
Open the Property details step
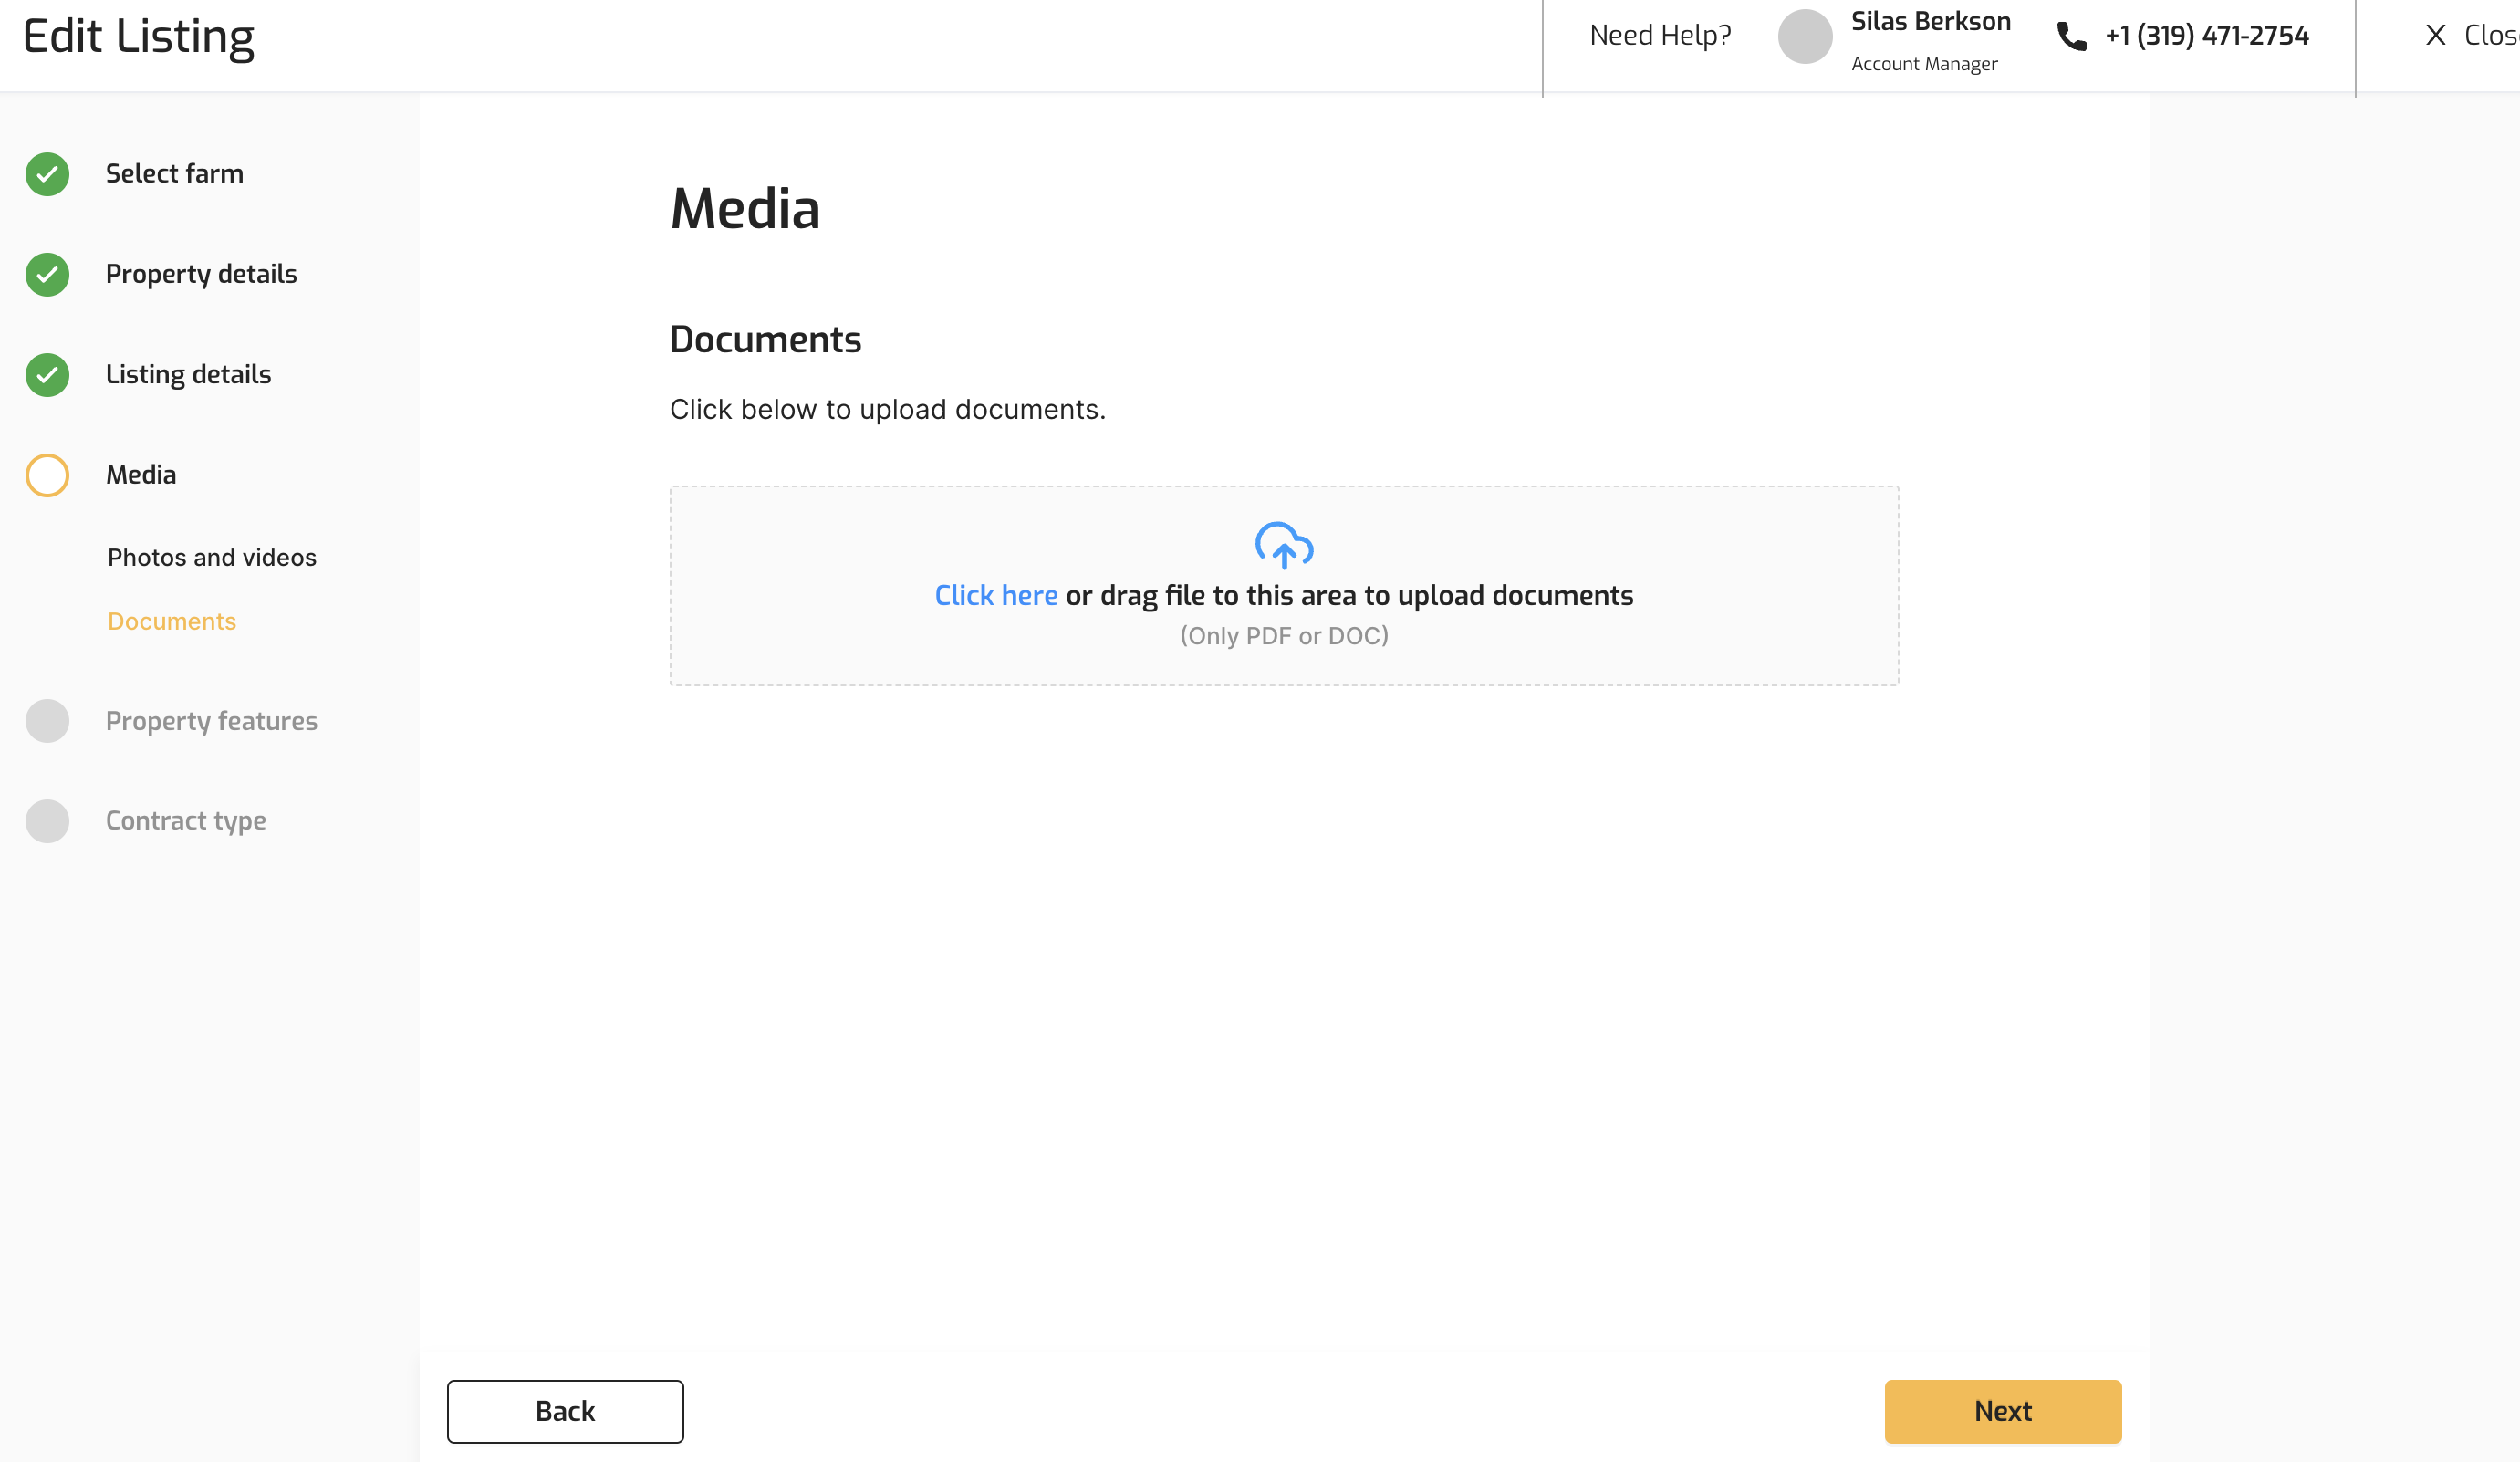pyautogui.click(x=201, y=274)
